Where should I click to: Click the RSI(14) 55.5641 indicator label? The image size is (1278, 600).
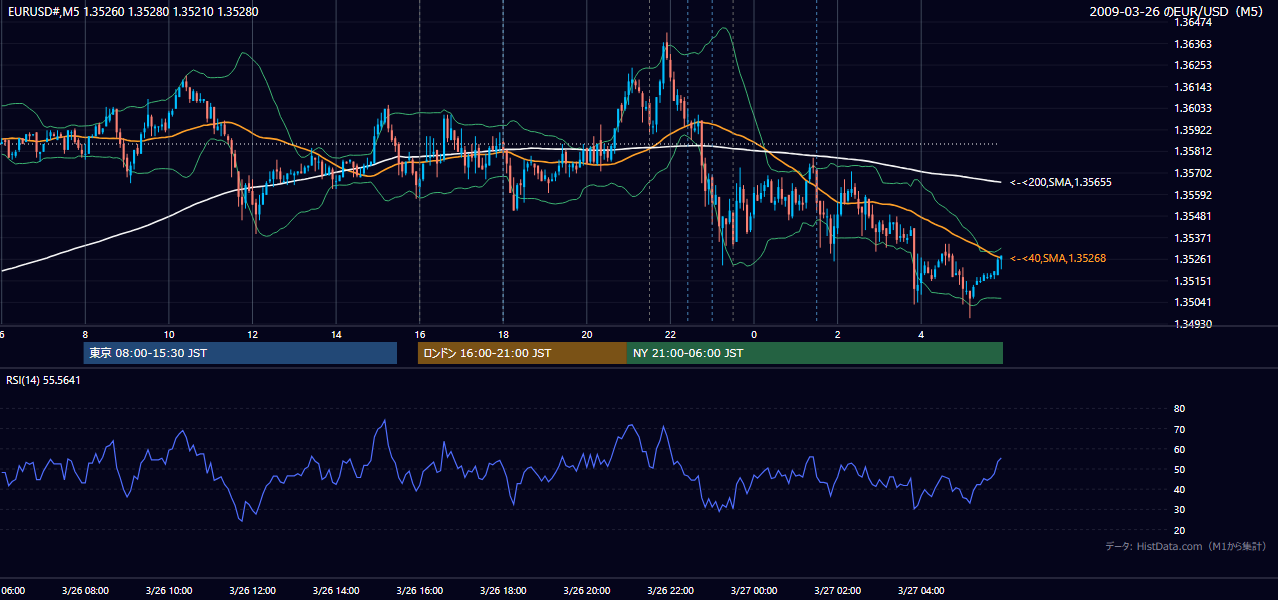[43, 380]
